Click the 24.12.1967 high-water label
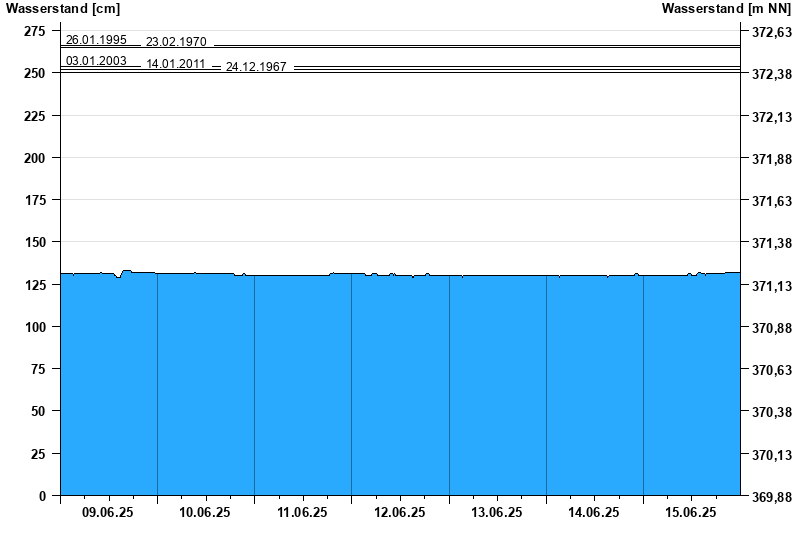800x550 pixels. pos(256,67)
